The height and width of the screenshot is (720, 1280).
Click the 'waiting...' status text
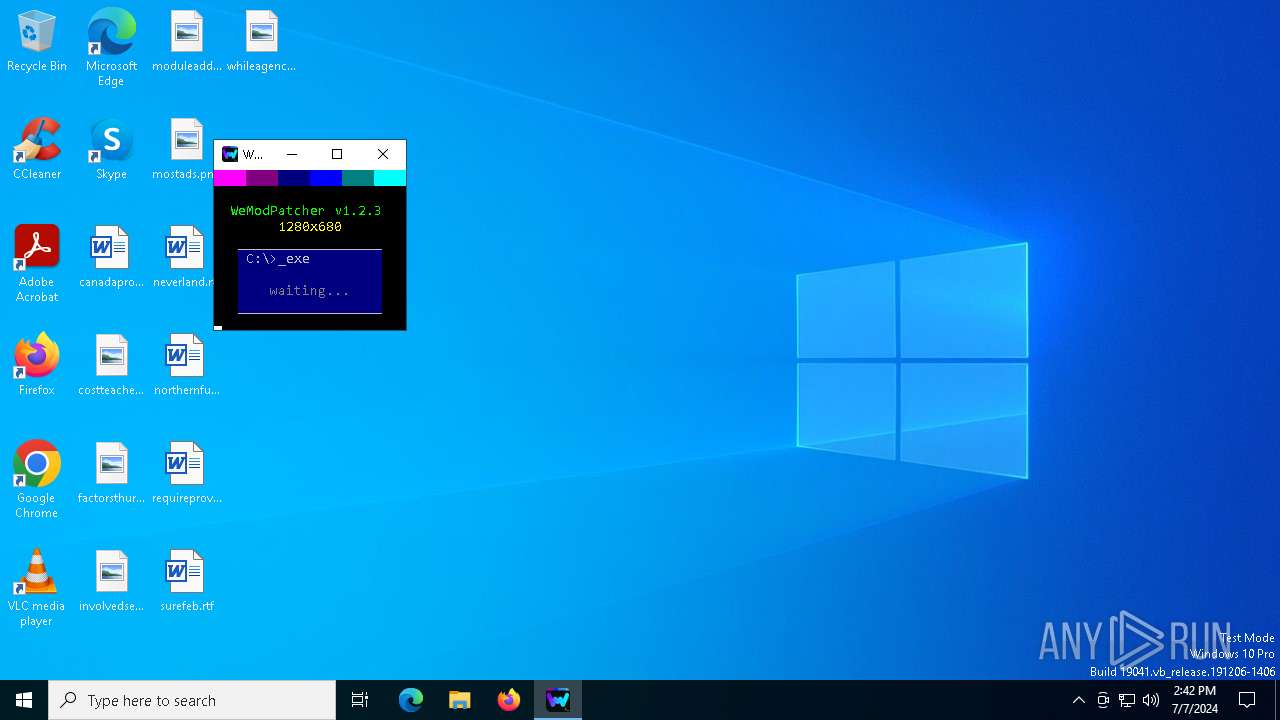[309, 291]
